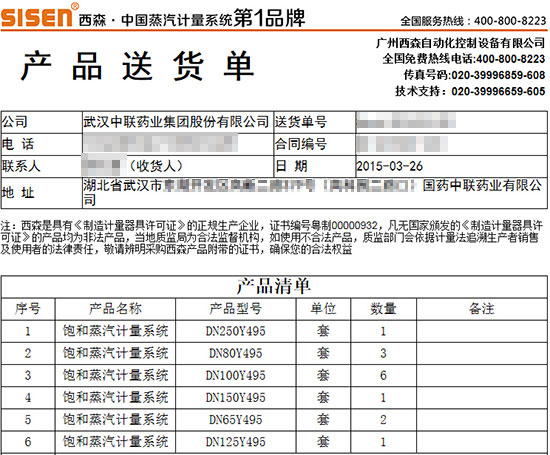Select the 公司 label cell
The width and height of the screenshot is (550, 455).
(x=41, y=122)
